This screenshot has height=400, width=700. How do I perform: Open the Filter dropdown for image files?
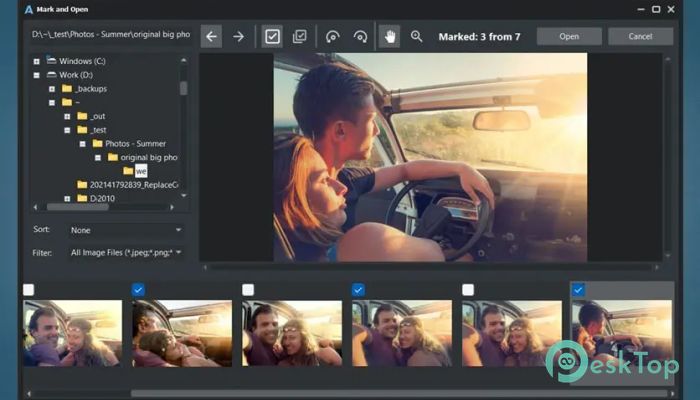pos(125,253)
